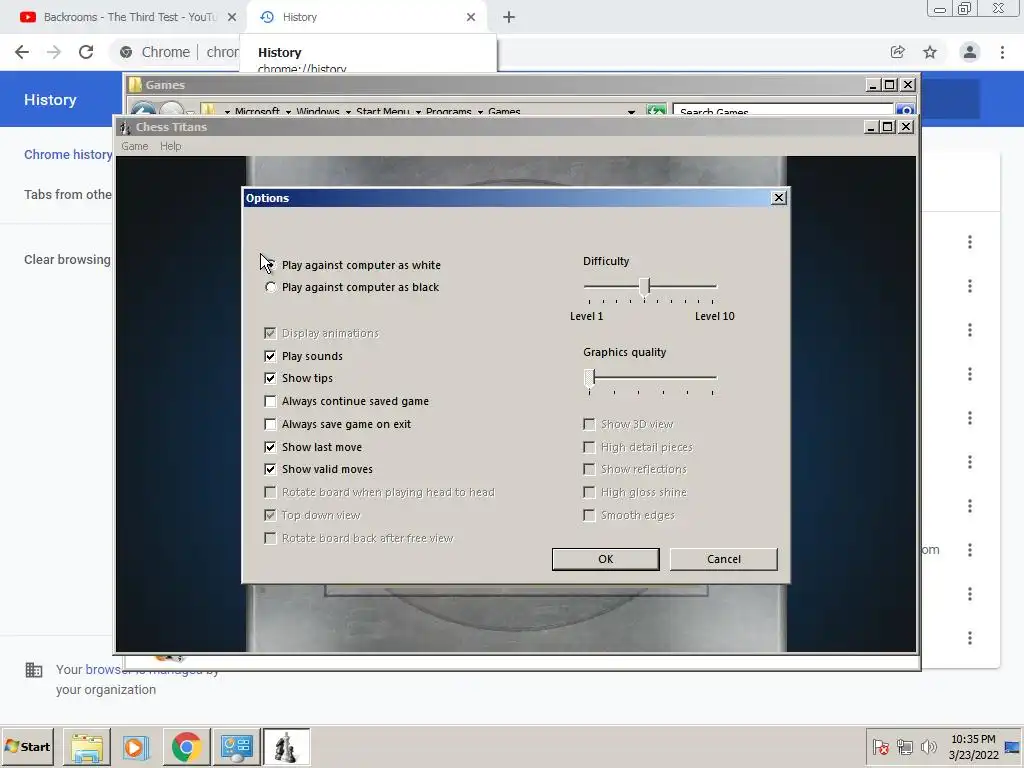Cancel the Options dialog
This screenshot has height=768, width=1024.
(x=724, y=559)
